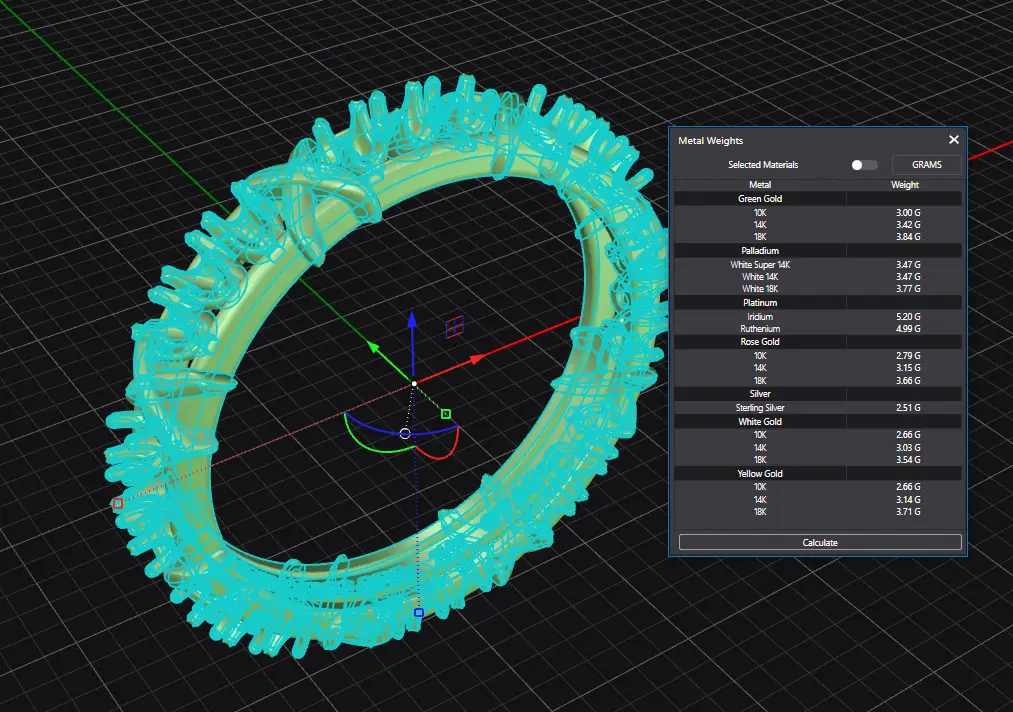Select the Palladium header row
1013x712 pixels.
point(818,251)
